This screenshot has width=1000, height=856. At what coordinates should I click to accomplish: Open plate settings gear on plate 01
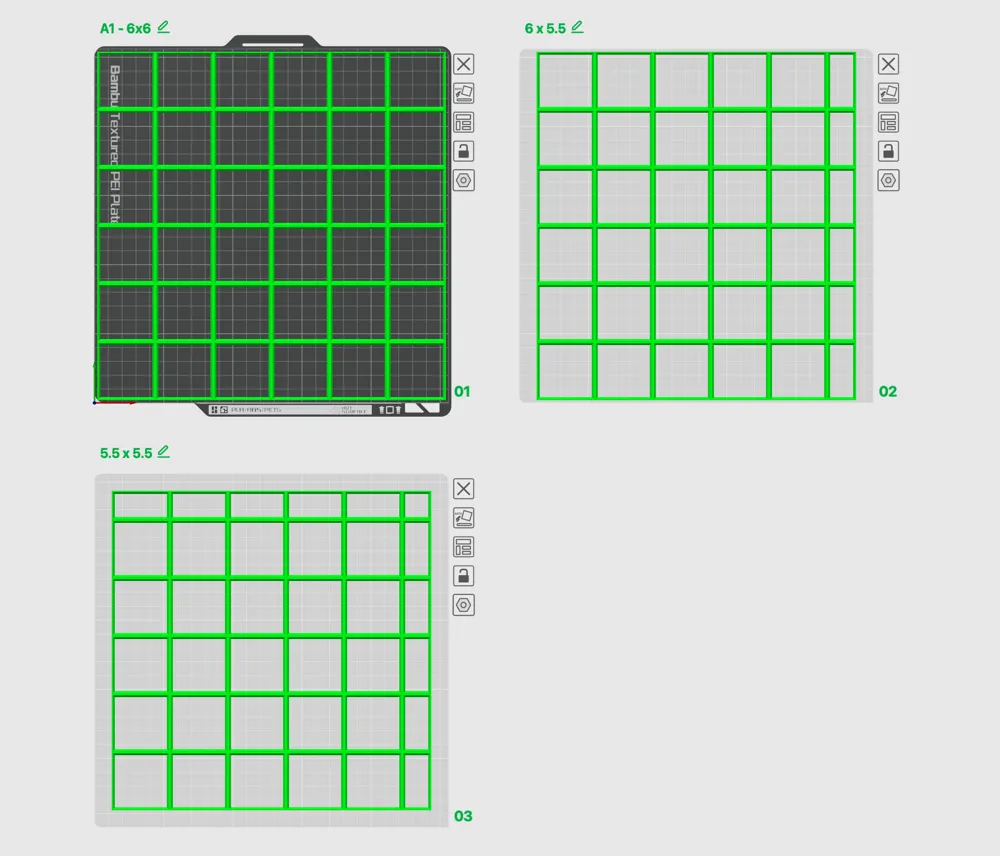[x=463, y=180]
